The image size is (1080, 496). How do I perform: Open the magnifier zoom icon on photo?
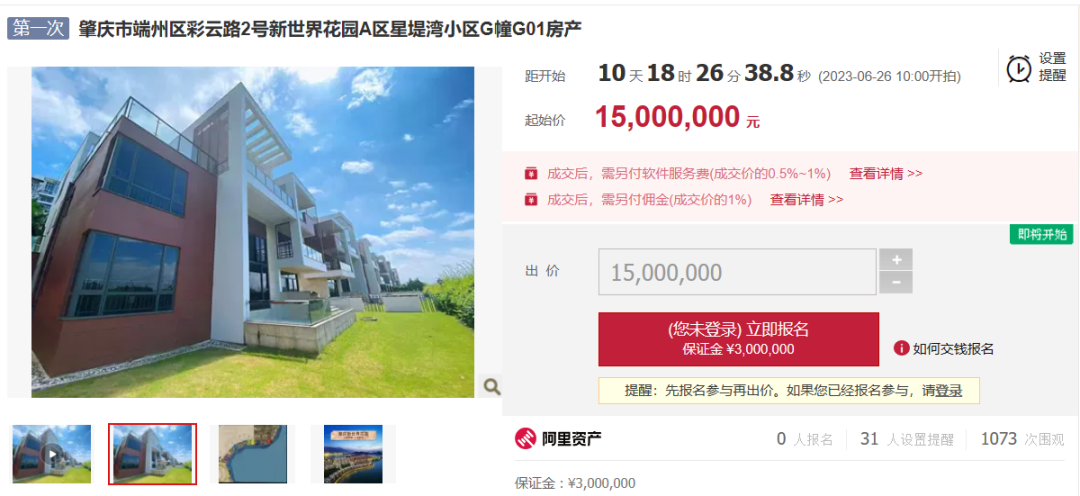(492, 386)
